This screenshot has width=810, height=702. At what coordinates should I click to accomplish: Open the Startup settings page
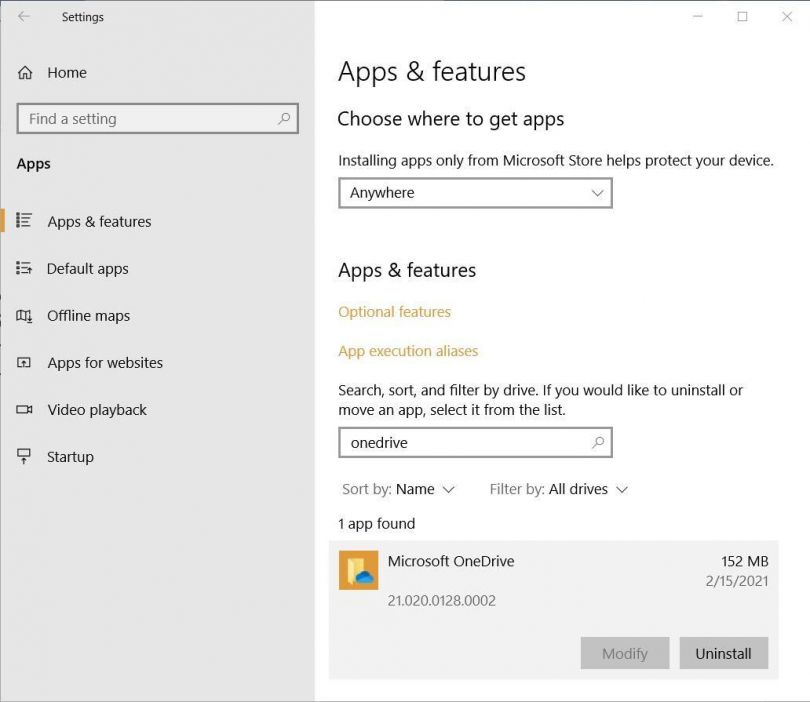tap(70, 456)
